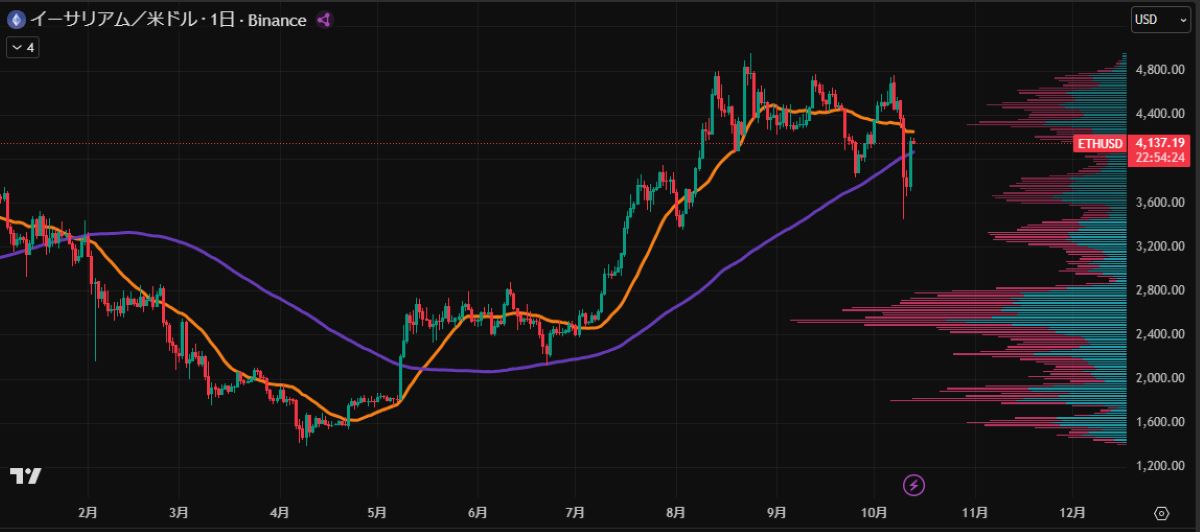Click the purple share-network icon beside Binance
The width and height of the screenshot is (1200, 532).
point(324,20)
